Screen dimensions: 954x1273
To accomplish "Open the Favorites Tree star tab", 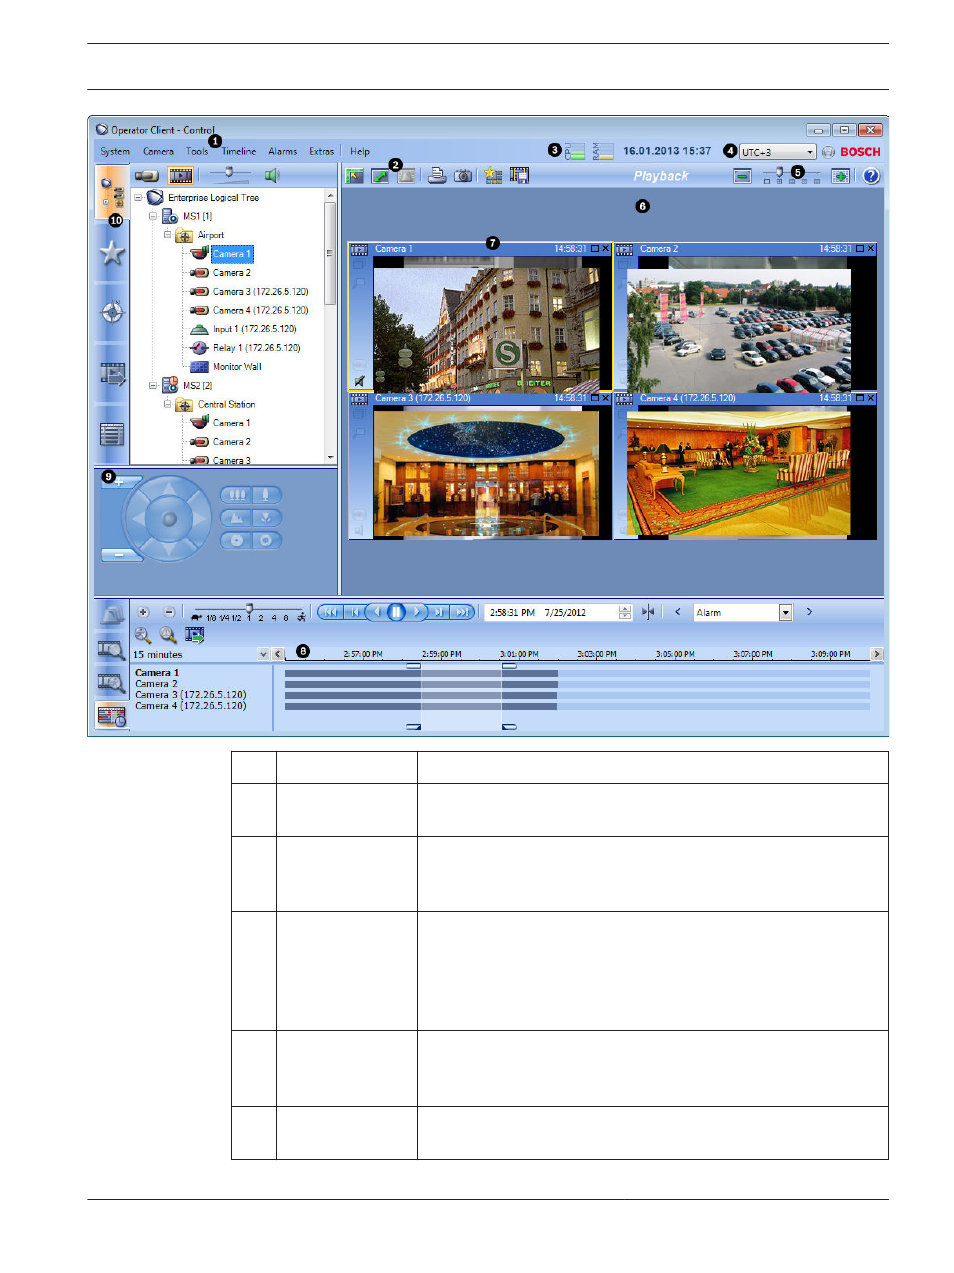I will pos(112,253).
